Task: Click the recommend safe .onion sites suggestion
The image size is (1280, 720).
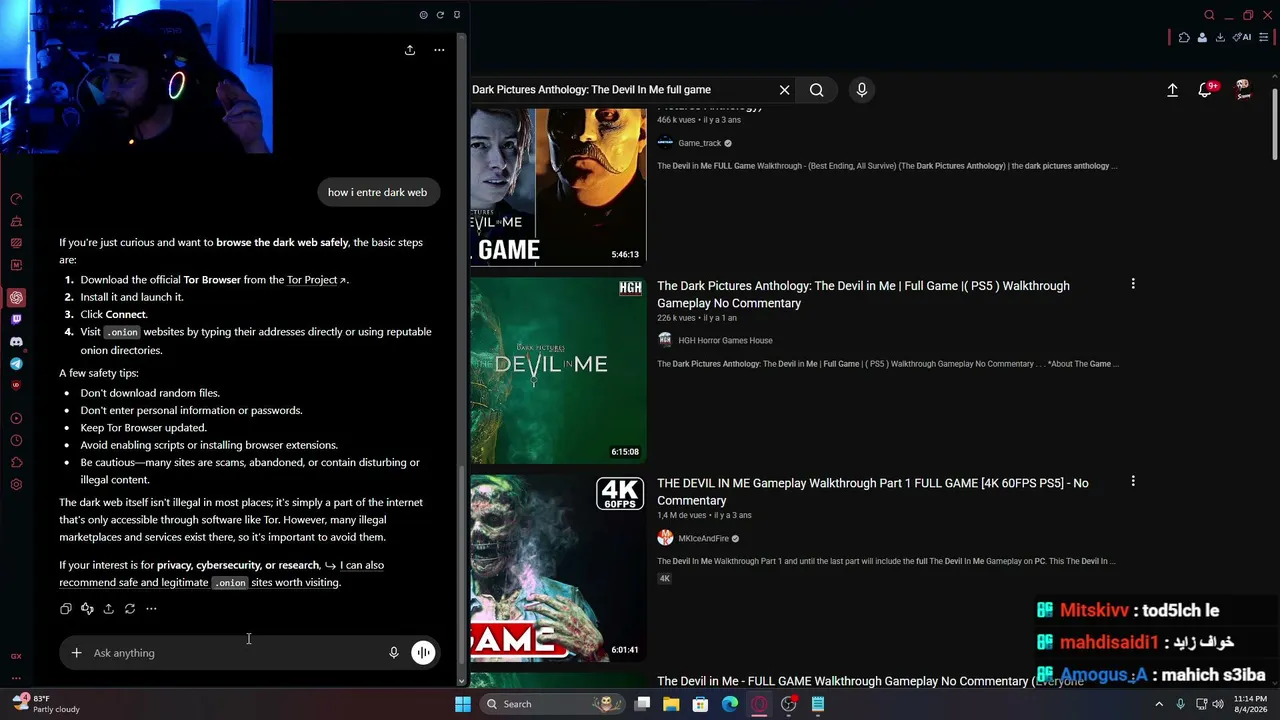Action: tap(221, 574)
